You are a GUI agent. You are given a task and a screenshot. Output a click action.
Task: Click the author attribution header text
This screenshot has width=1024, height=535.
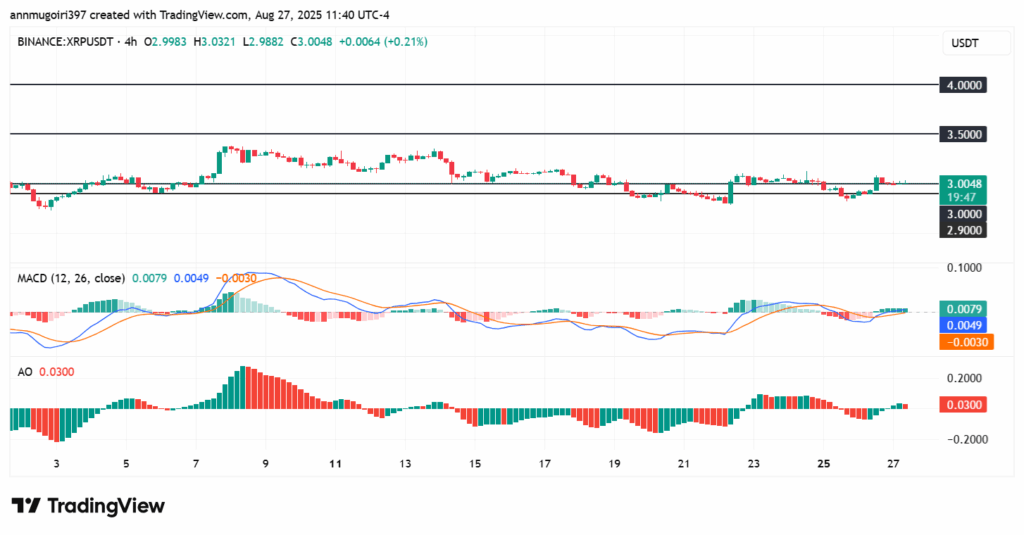pyautogui.click(x=199, y=14)
